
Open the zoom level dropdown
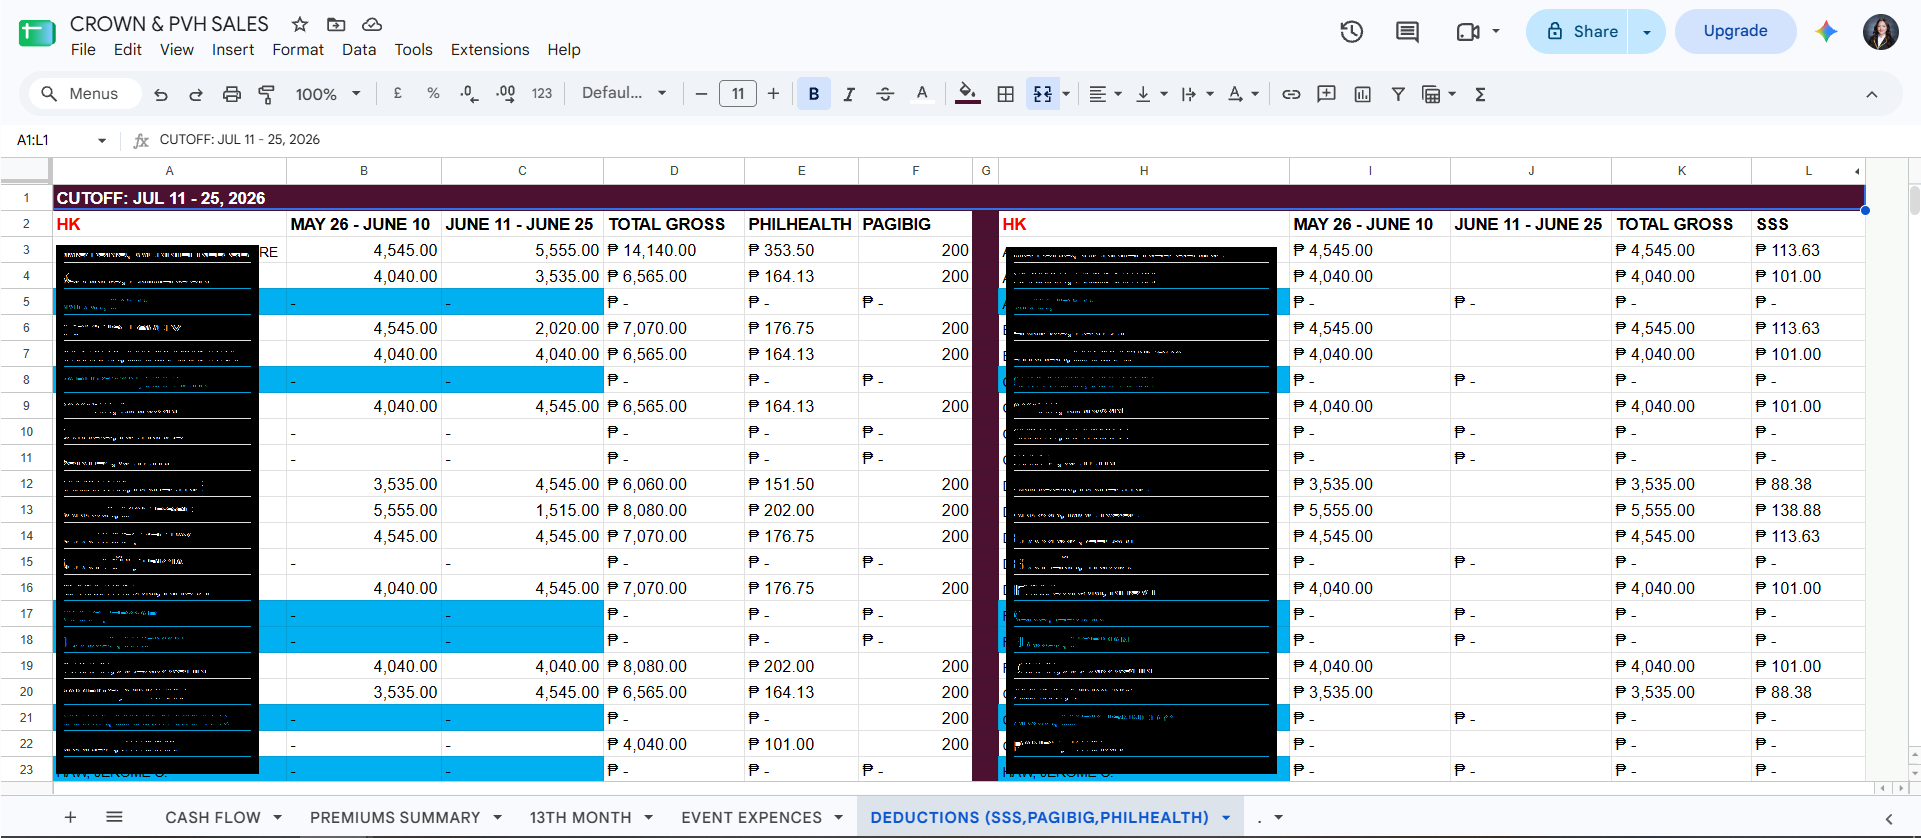(x=328, y=94)
